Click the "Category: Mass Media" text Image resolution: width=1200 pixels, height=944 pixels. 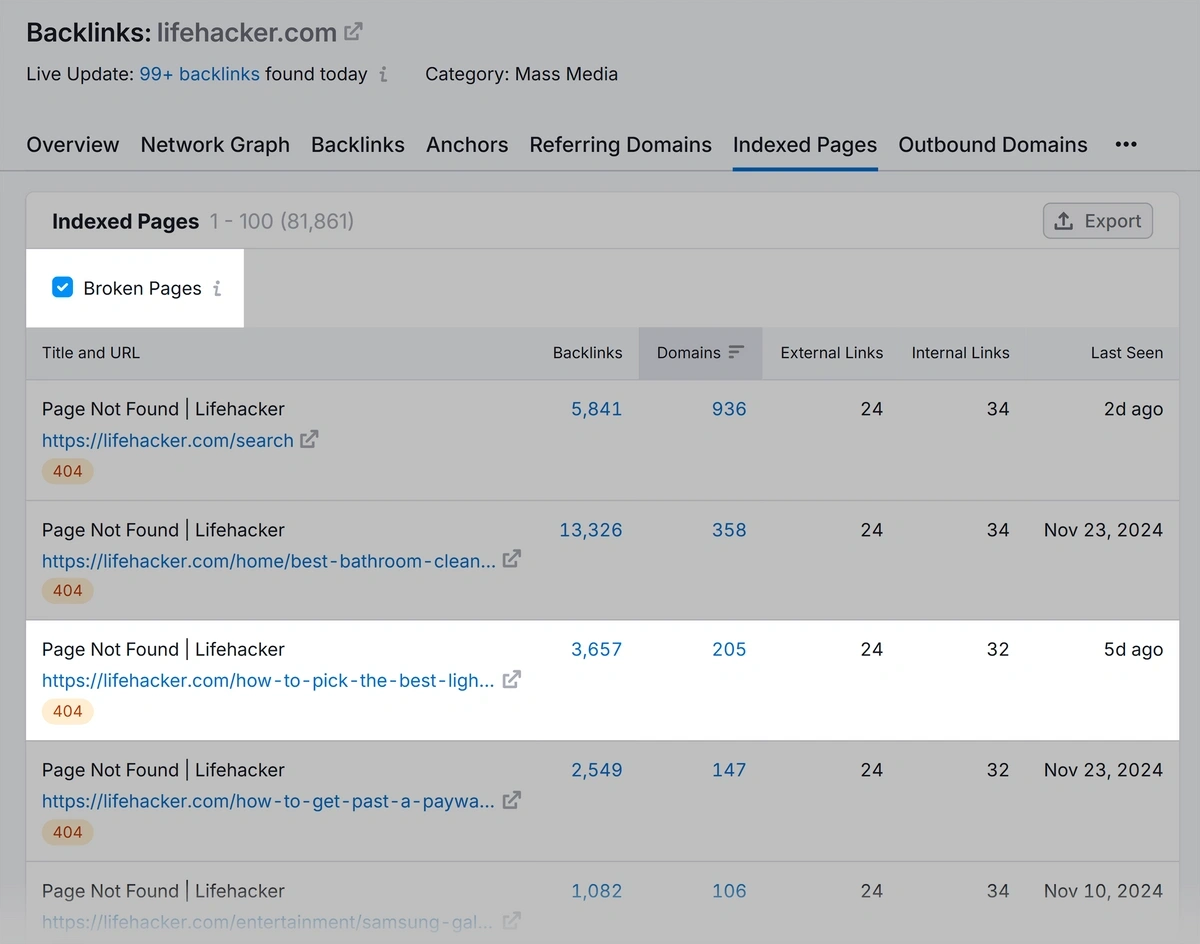(x=521, y=74)
